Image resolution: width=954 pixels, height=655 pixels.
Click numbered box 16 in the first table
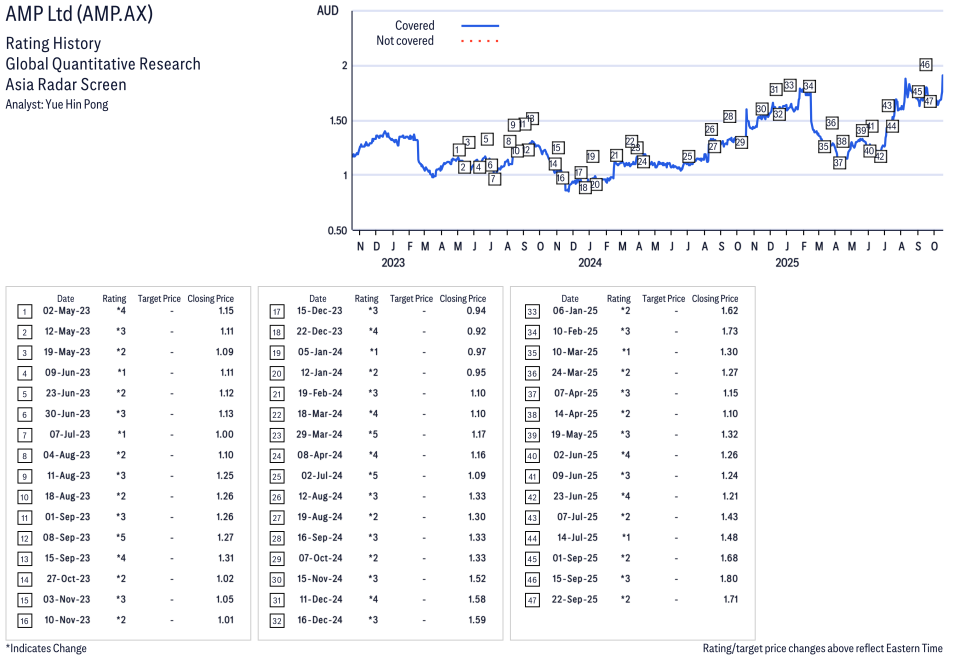(x=23, y=620)
